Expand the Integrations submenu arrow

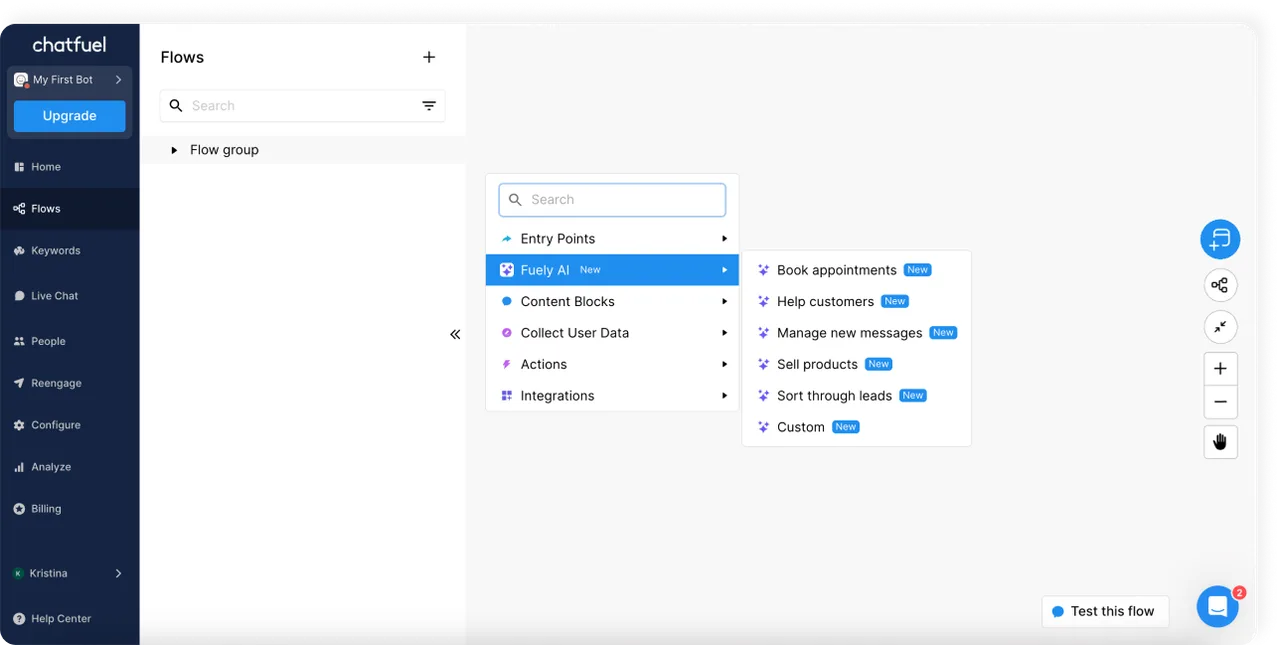725,396
